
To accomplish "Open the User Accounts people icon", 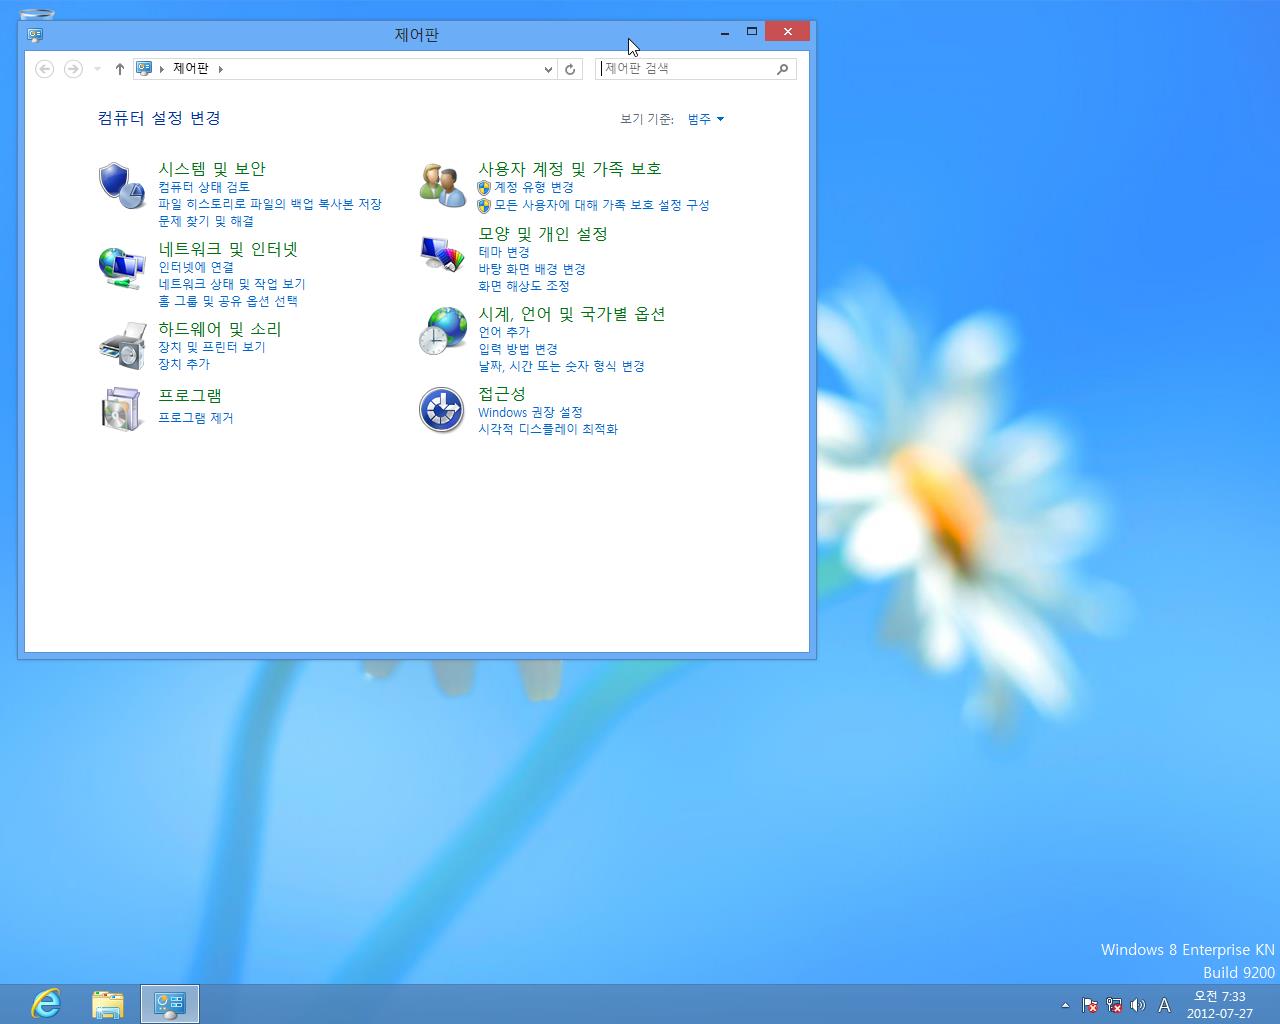I will 442,185.
